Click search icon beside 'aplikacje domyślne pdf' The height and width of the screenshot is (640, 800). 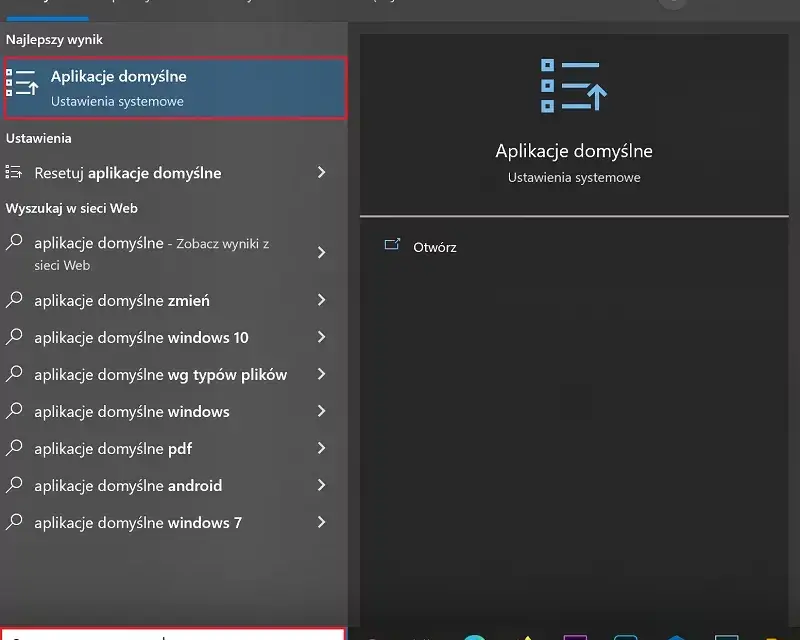pyautogui.click(x=14, y=448)
